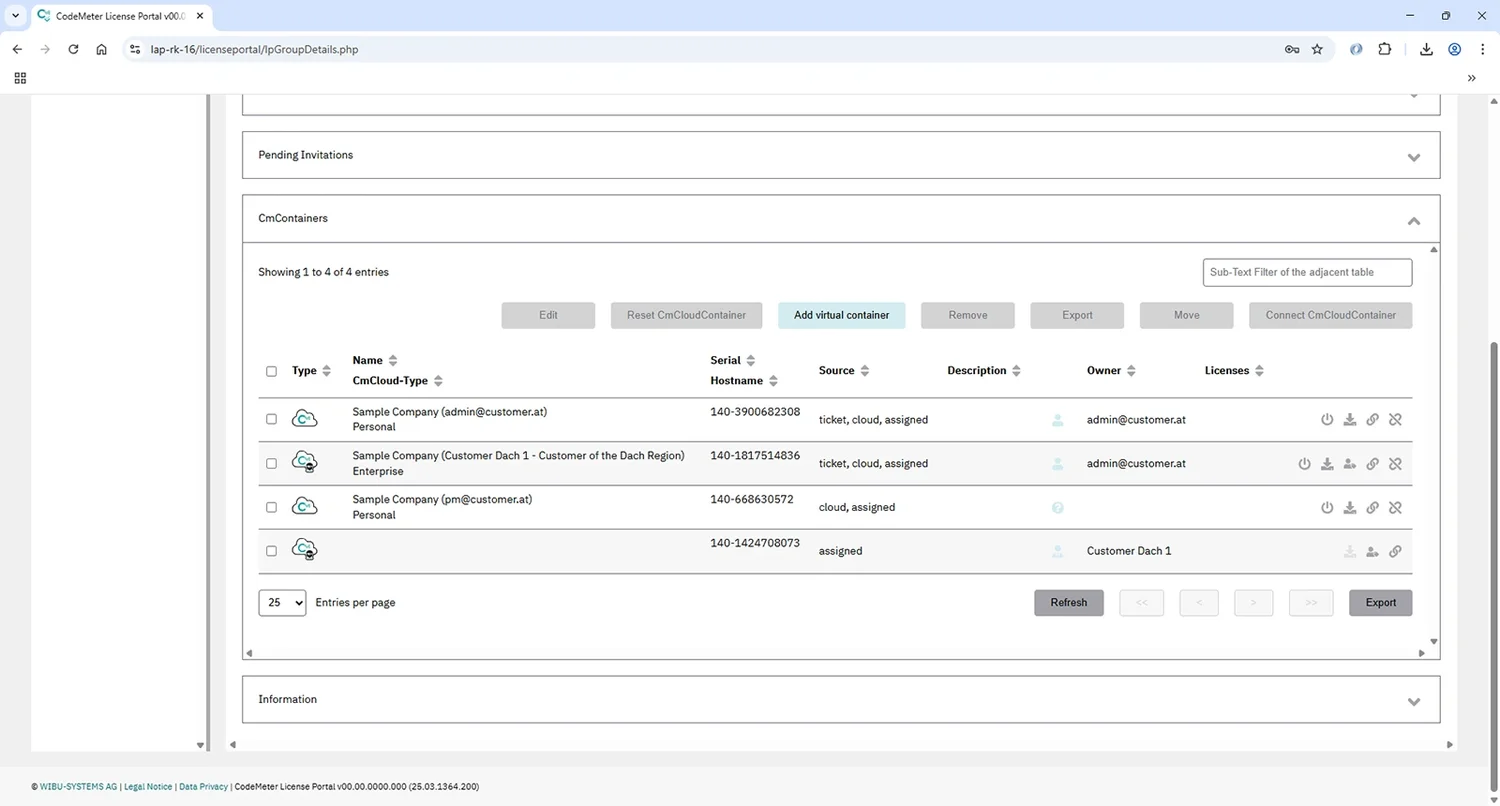Viewport: 1500px width, 806px height.
Task: Click download icon in the 140-1817514836 row
Action: pos(1327,464)
